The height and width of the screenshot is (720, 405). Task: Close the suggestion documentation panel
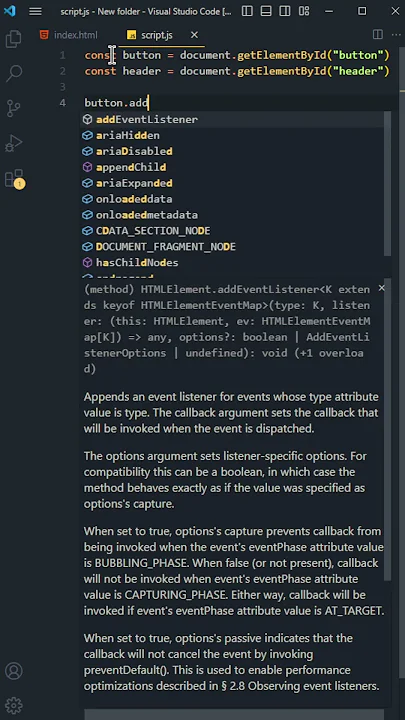[x=381, y=288]
